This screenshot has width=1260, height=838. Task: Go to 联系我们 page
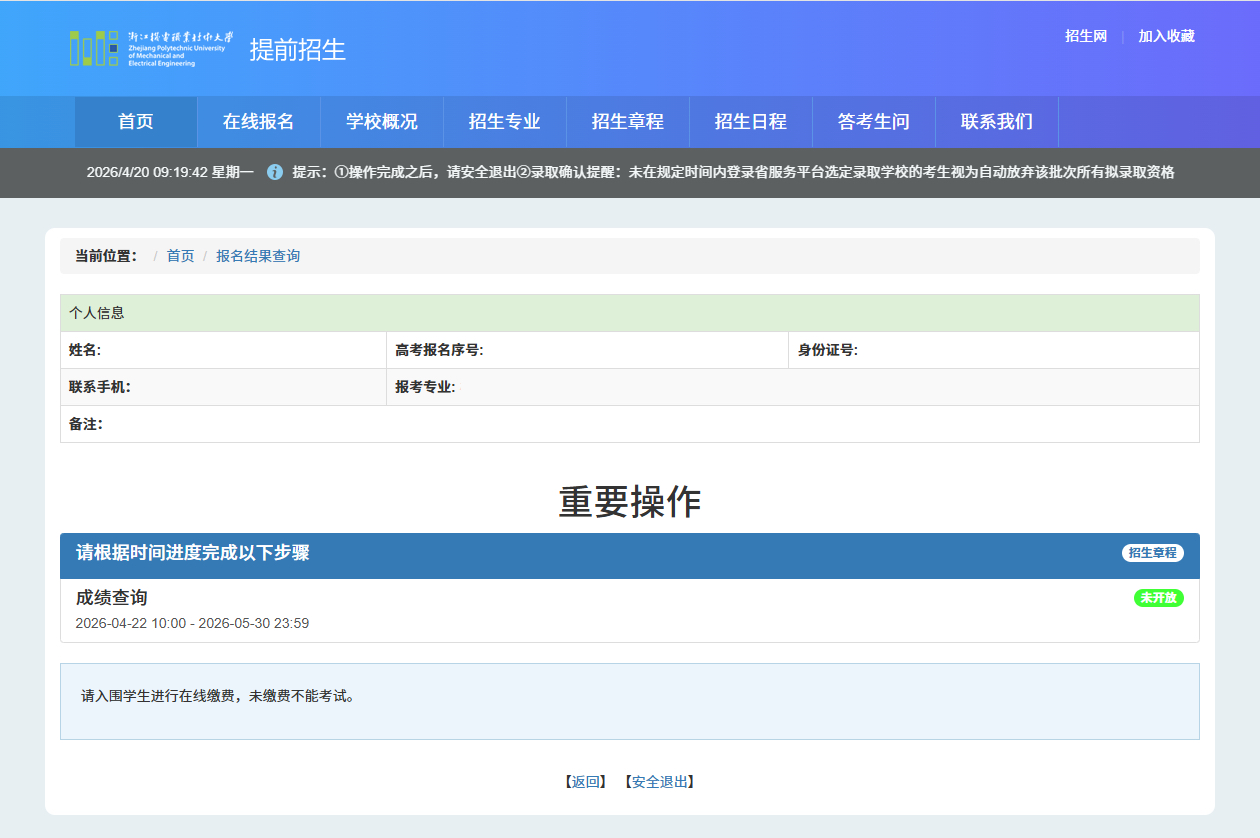pos(997,122)
